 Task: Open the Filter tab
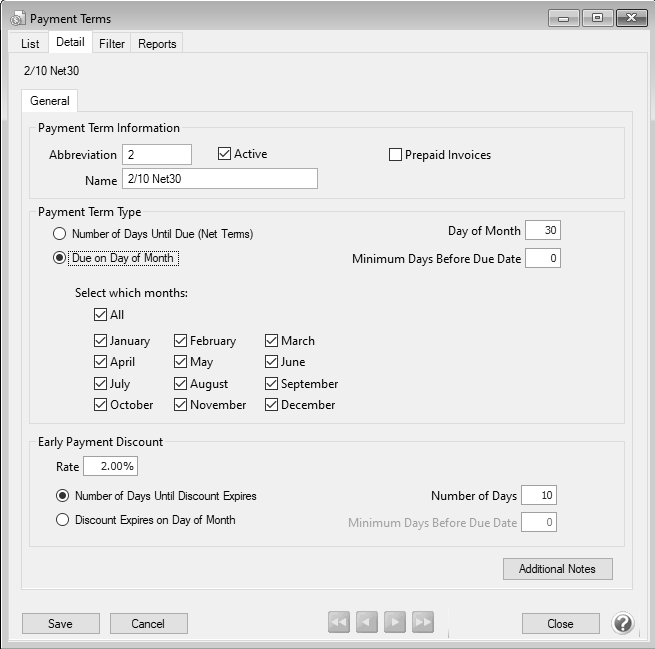pyautogui.click(x=112, y=43)
